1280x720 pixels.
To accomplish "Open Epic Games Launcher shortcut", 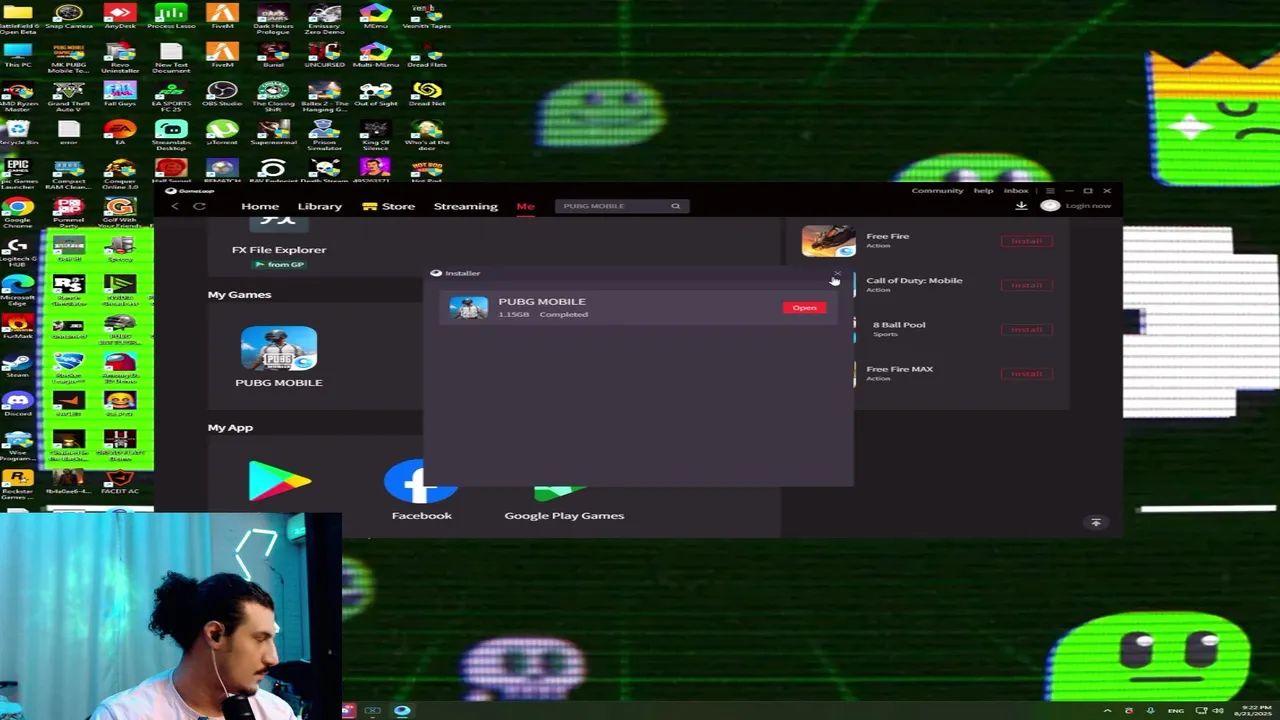I will [17, 174].
